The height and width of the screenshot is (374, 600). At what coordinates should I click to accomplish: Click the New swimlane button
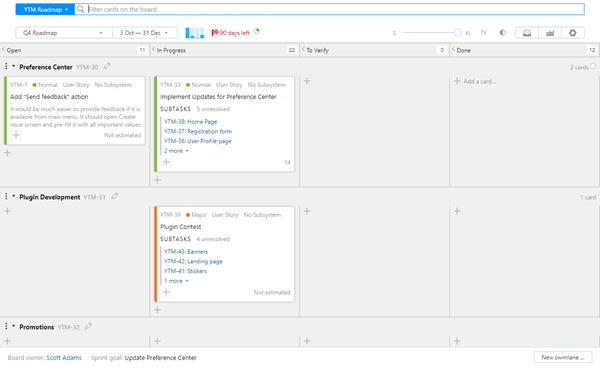(562, 358)
